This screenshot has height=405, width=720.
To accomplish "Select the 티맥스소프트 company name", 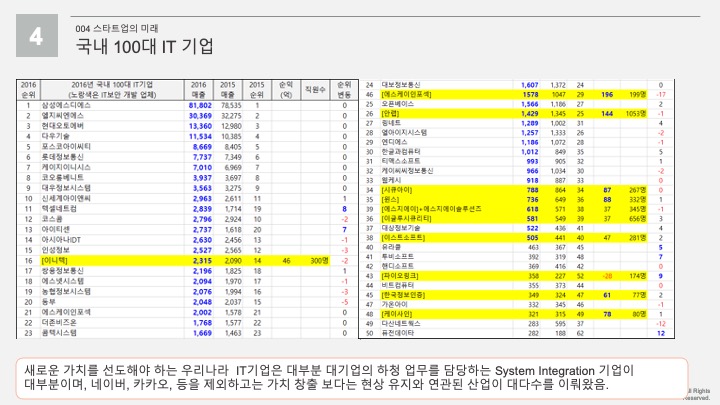I will [x=400, y=161].
